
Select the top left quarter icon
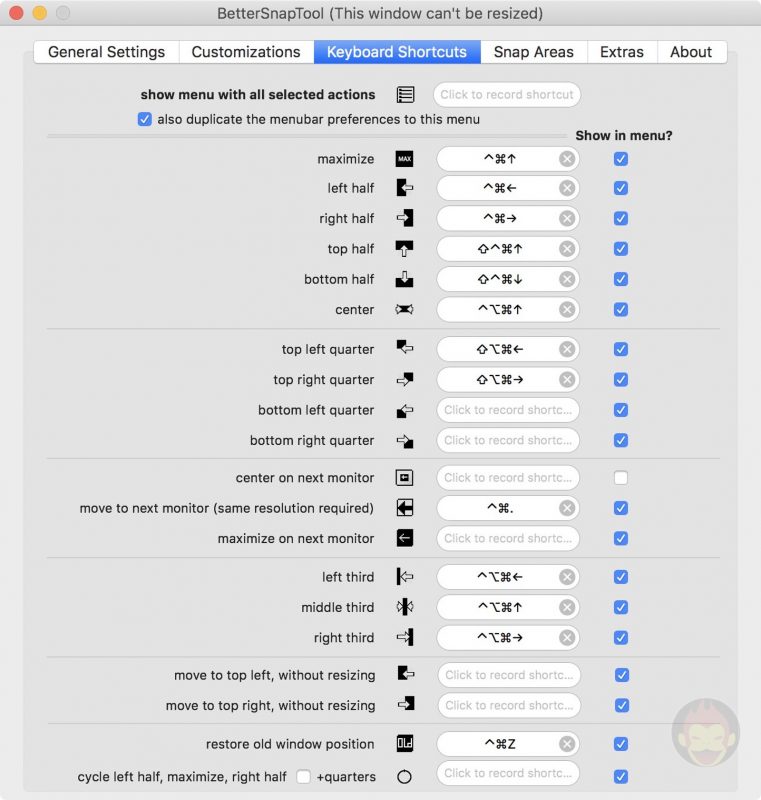point(404,349)
